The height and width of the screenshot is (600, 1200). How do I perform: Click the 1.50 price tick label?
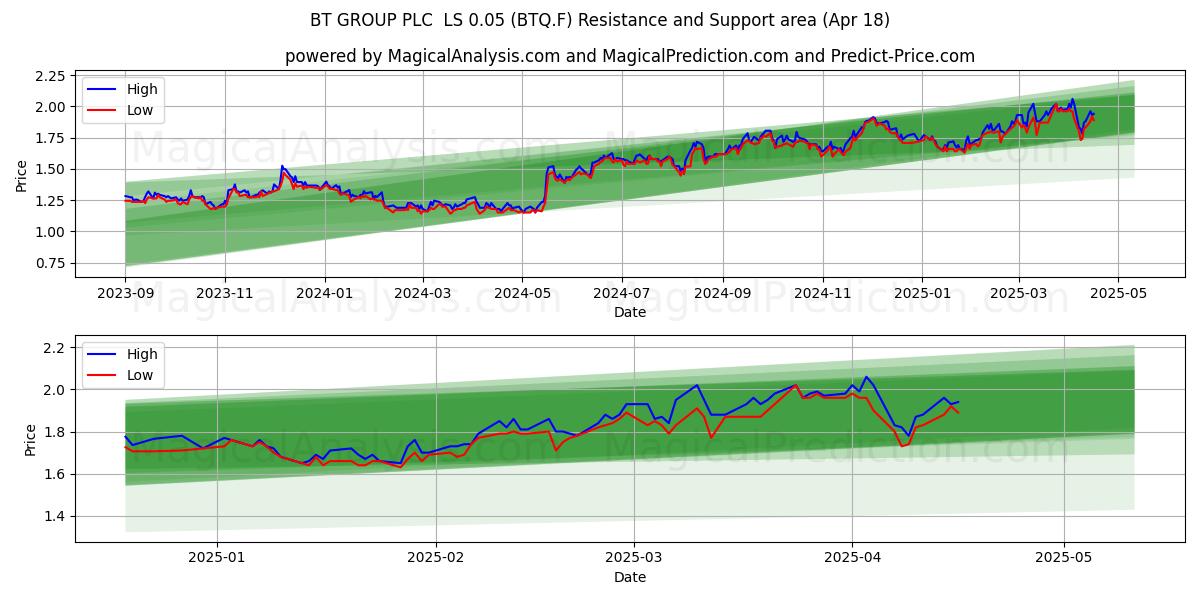(50, 169)
